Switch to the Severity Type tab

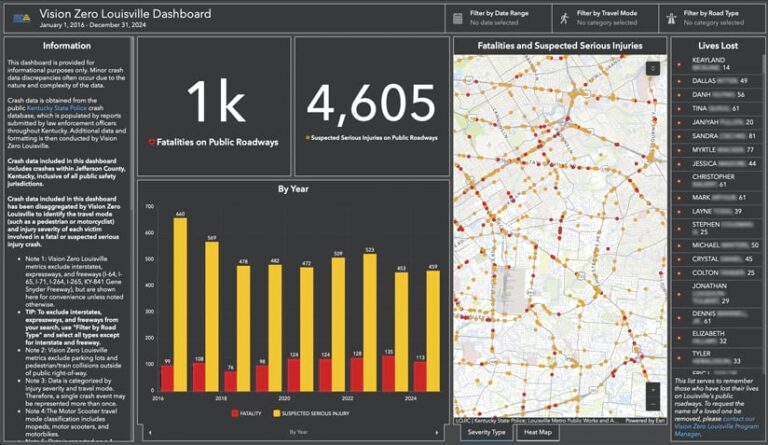pyautogui.click(x=486, y=432)
